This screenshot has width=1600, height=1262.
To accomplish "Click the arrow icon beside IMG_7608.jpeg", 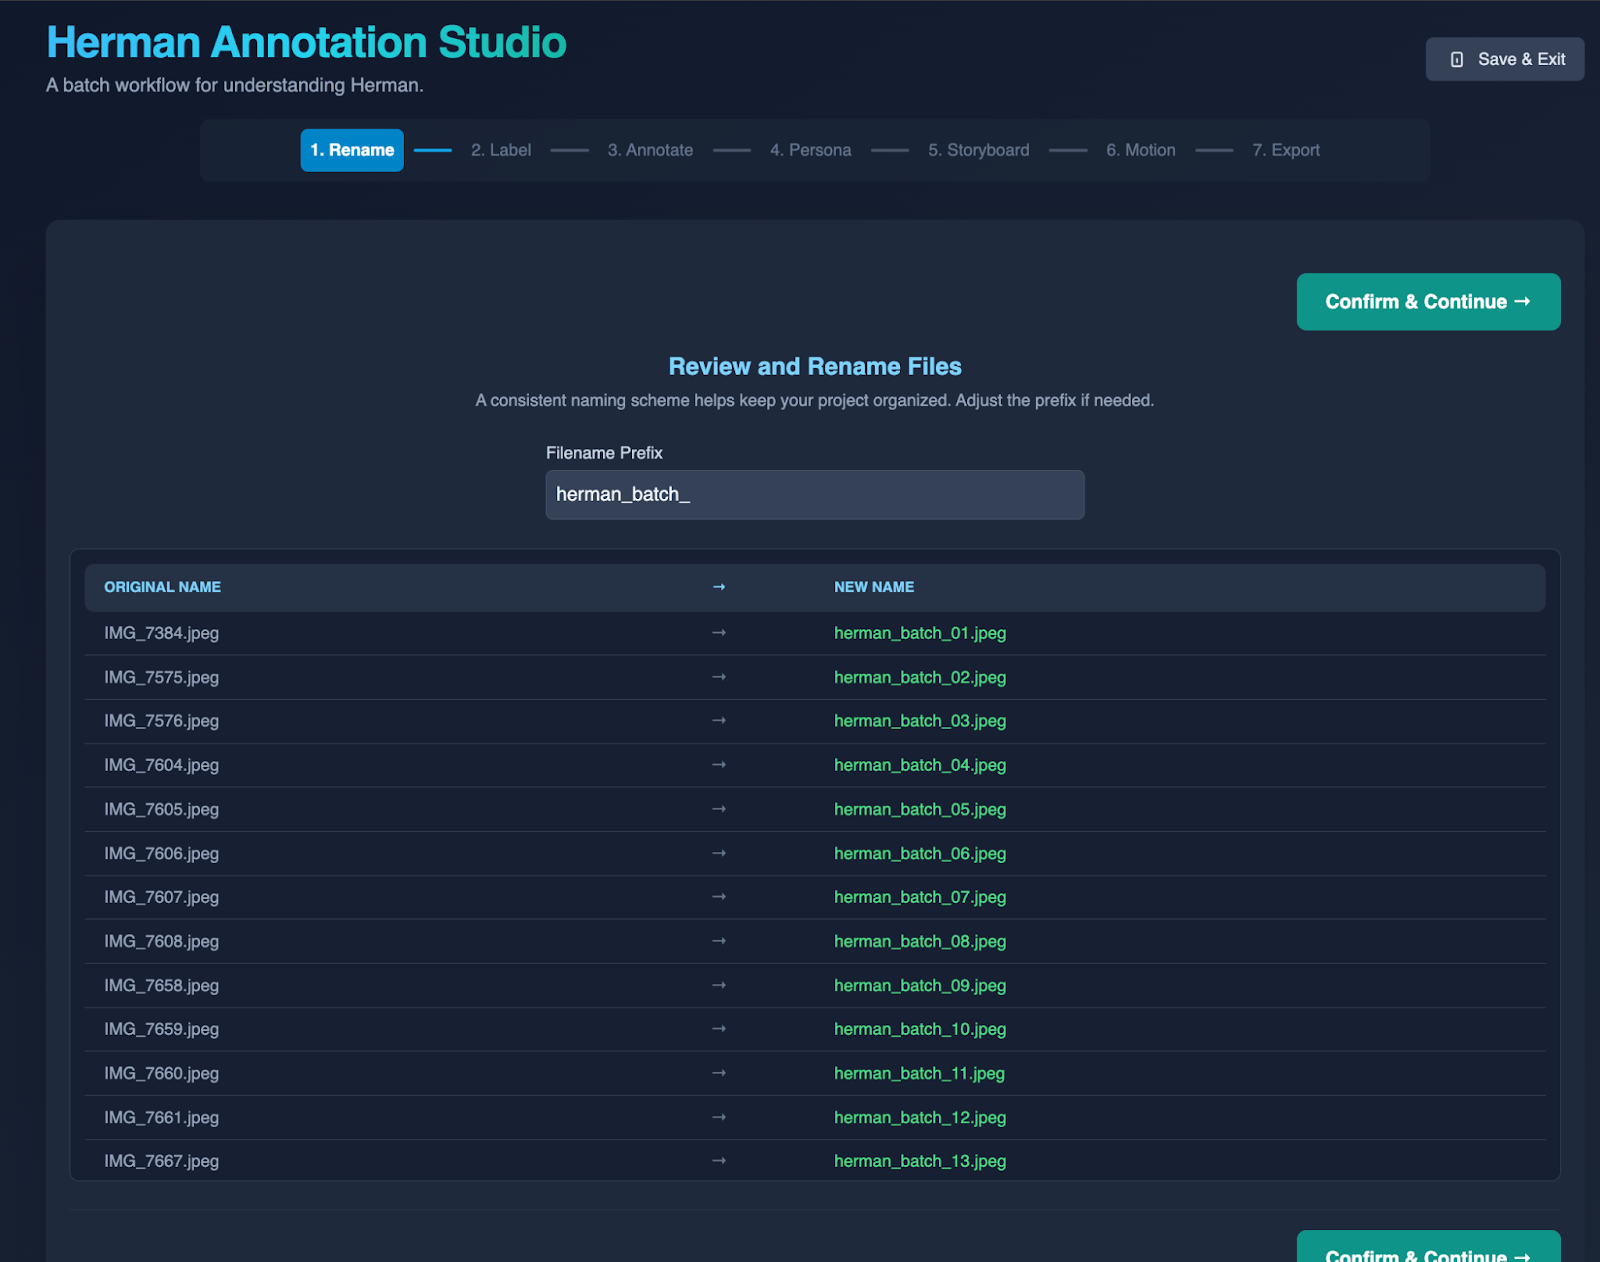I will click(719, 941).
